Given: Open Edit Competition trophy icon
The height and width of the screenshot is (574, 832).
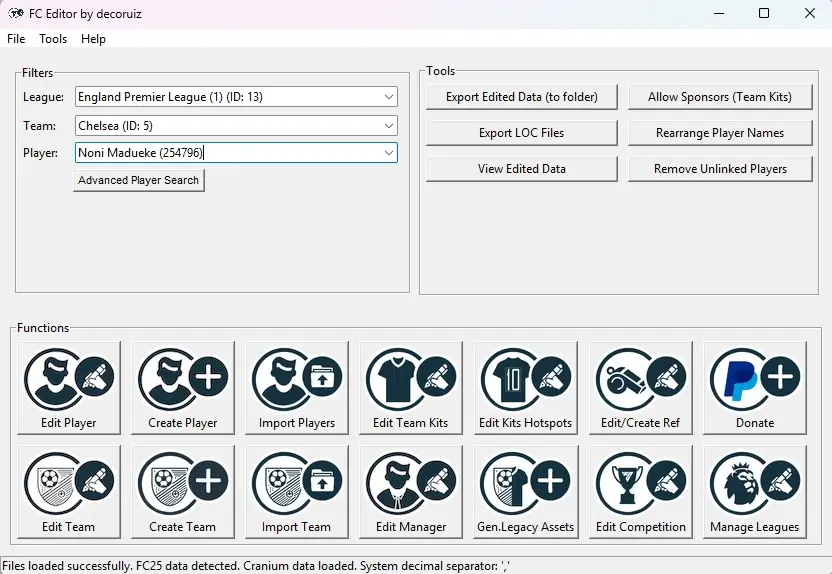Looking at the screenshot, I should pos(640,492).
